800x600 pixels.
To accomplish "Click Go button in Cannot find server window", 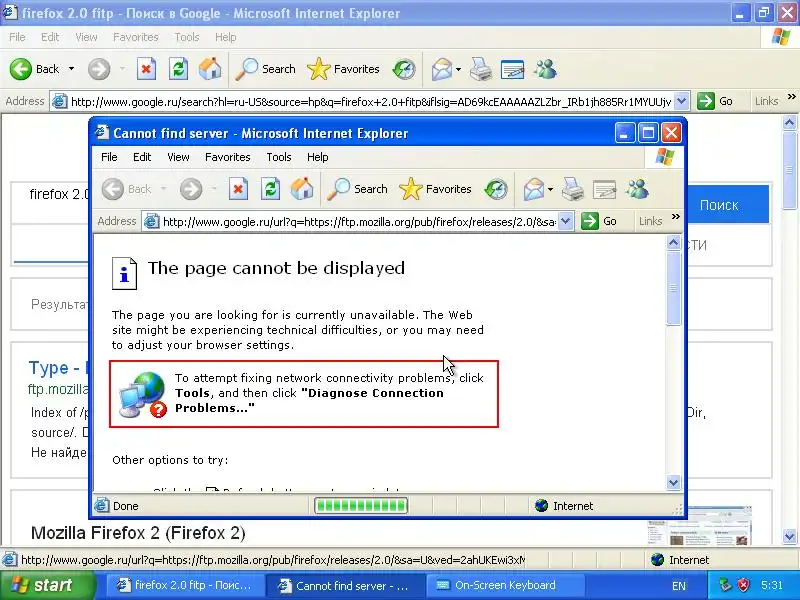I will (x=599, y=221).
